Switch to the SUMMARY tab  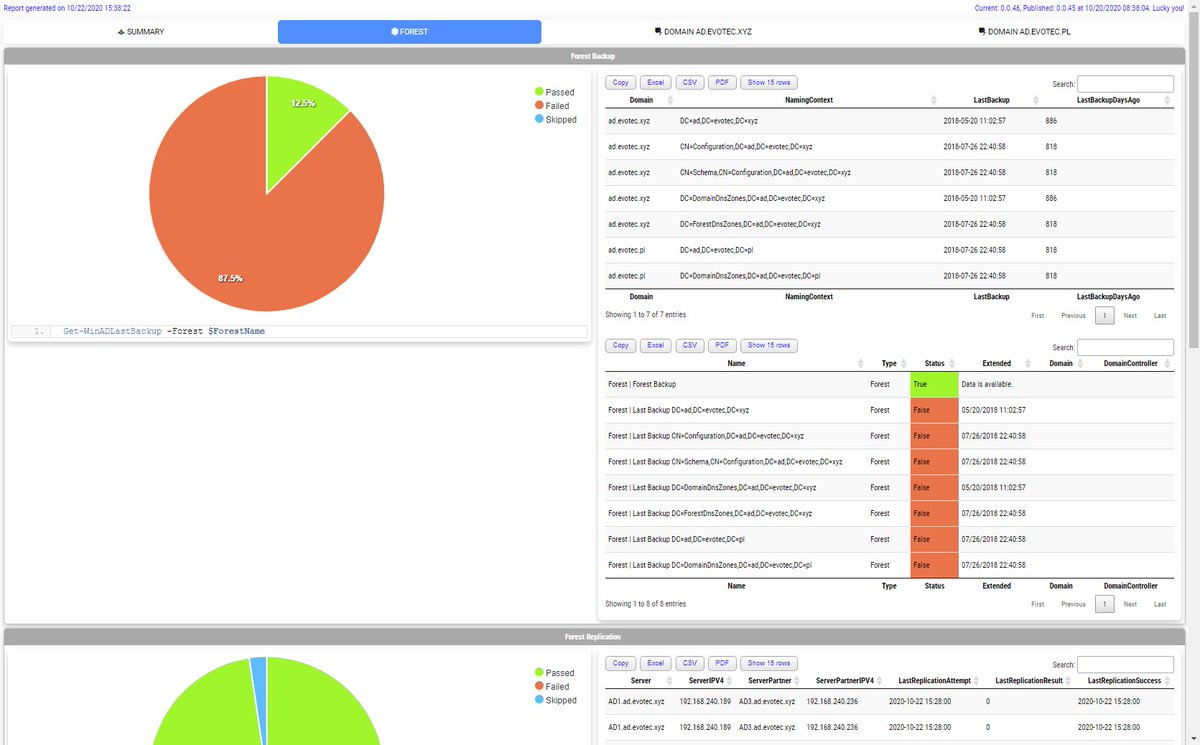click(x=140, y=31)
